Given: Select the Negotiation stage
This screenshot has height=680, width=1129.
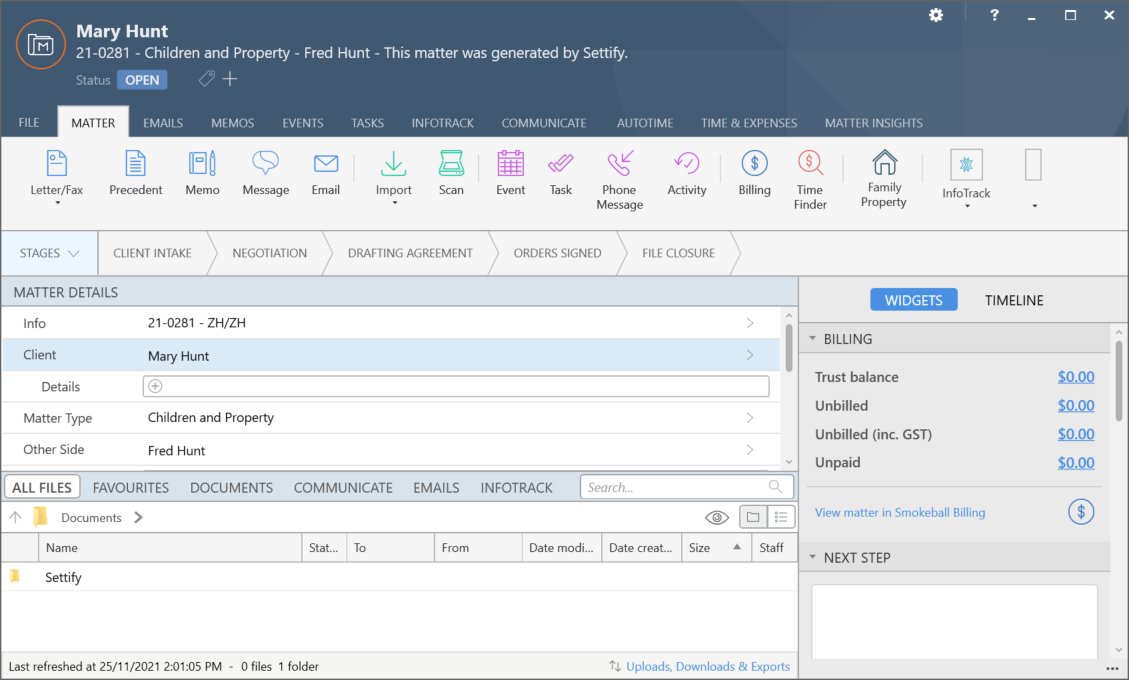Looking at the screenshot, I should [269, 254].
